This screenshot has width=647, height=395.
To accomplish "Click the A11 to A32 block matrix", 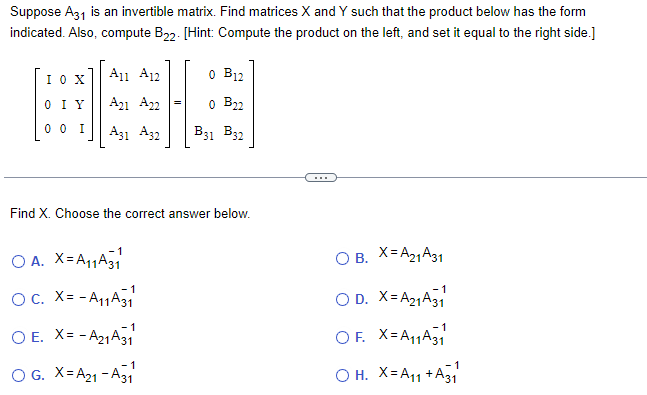I will click(135, 104).
